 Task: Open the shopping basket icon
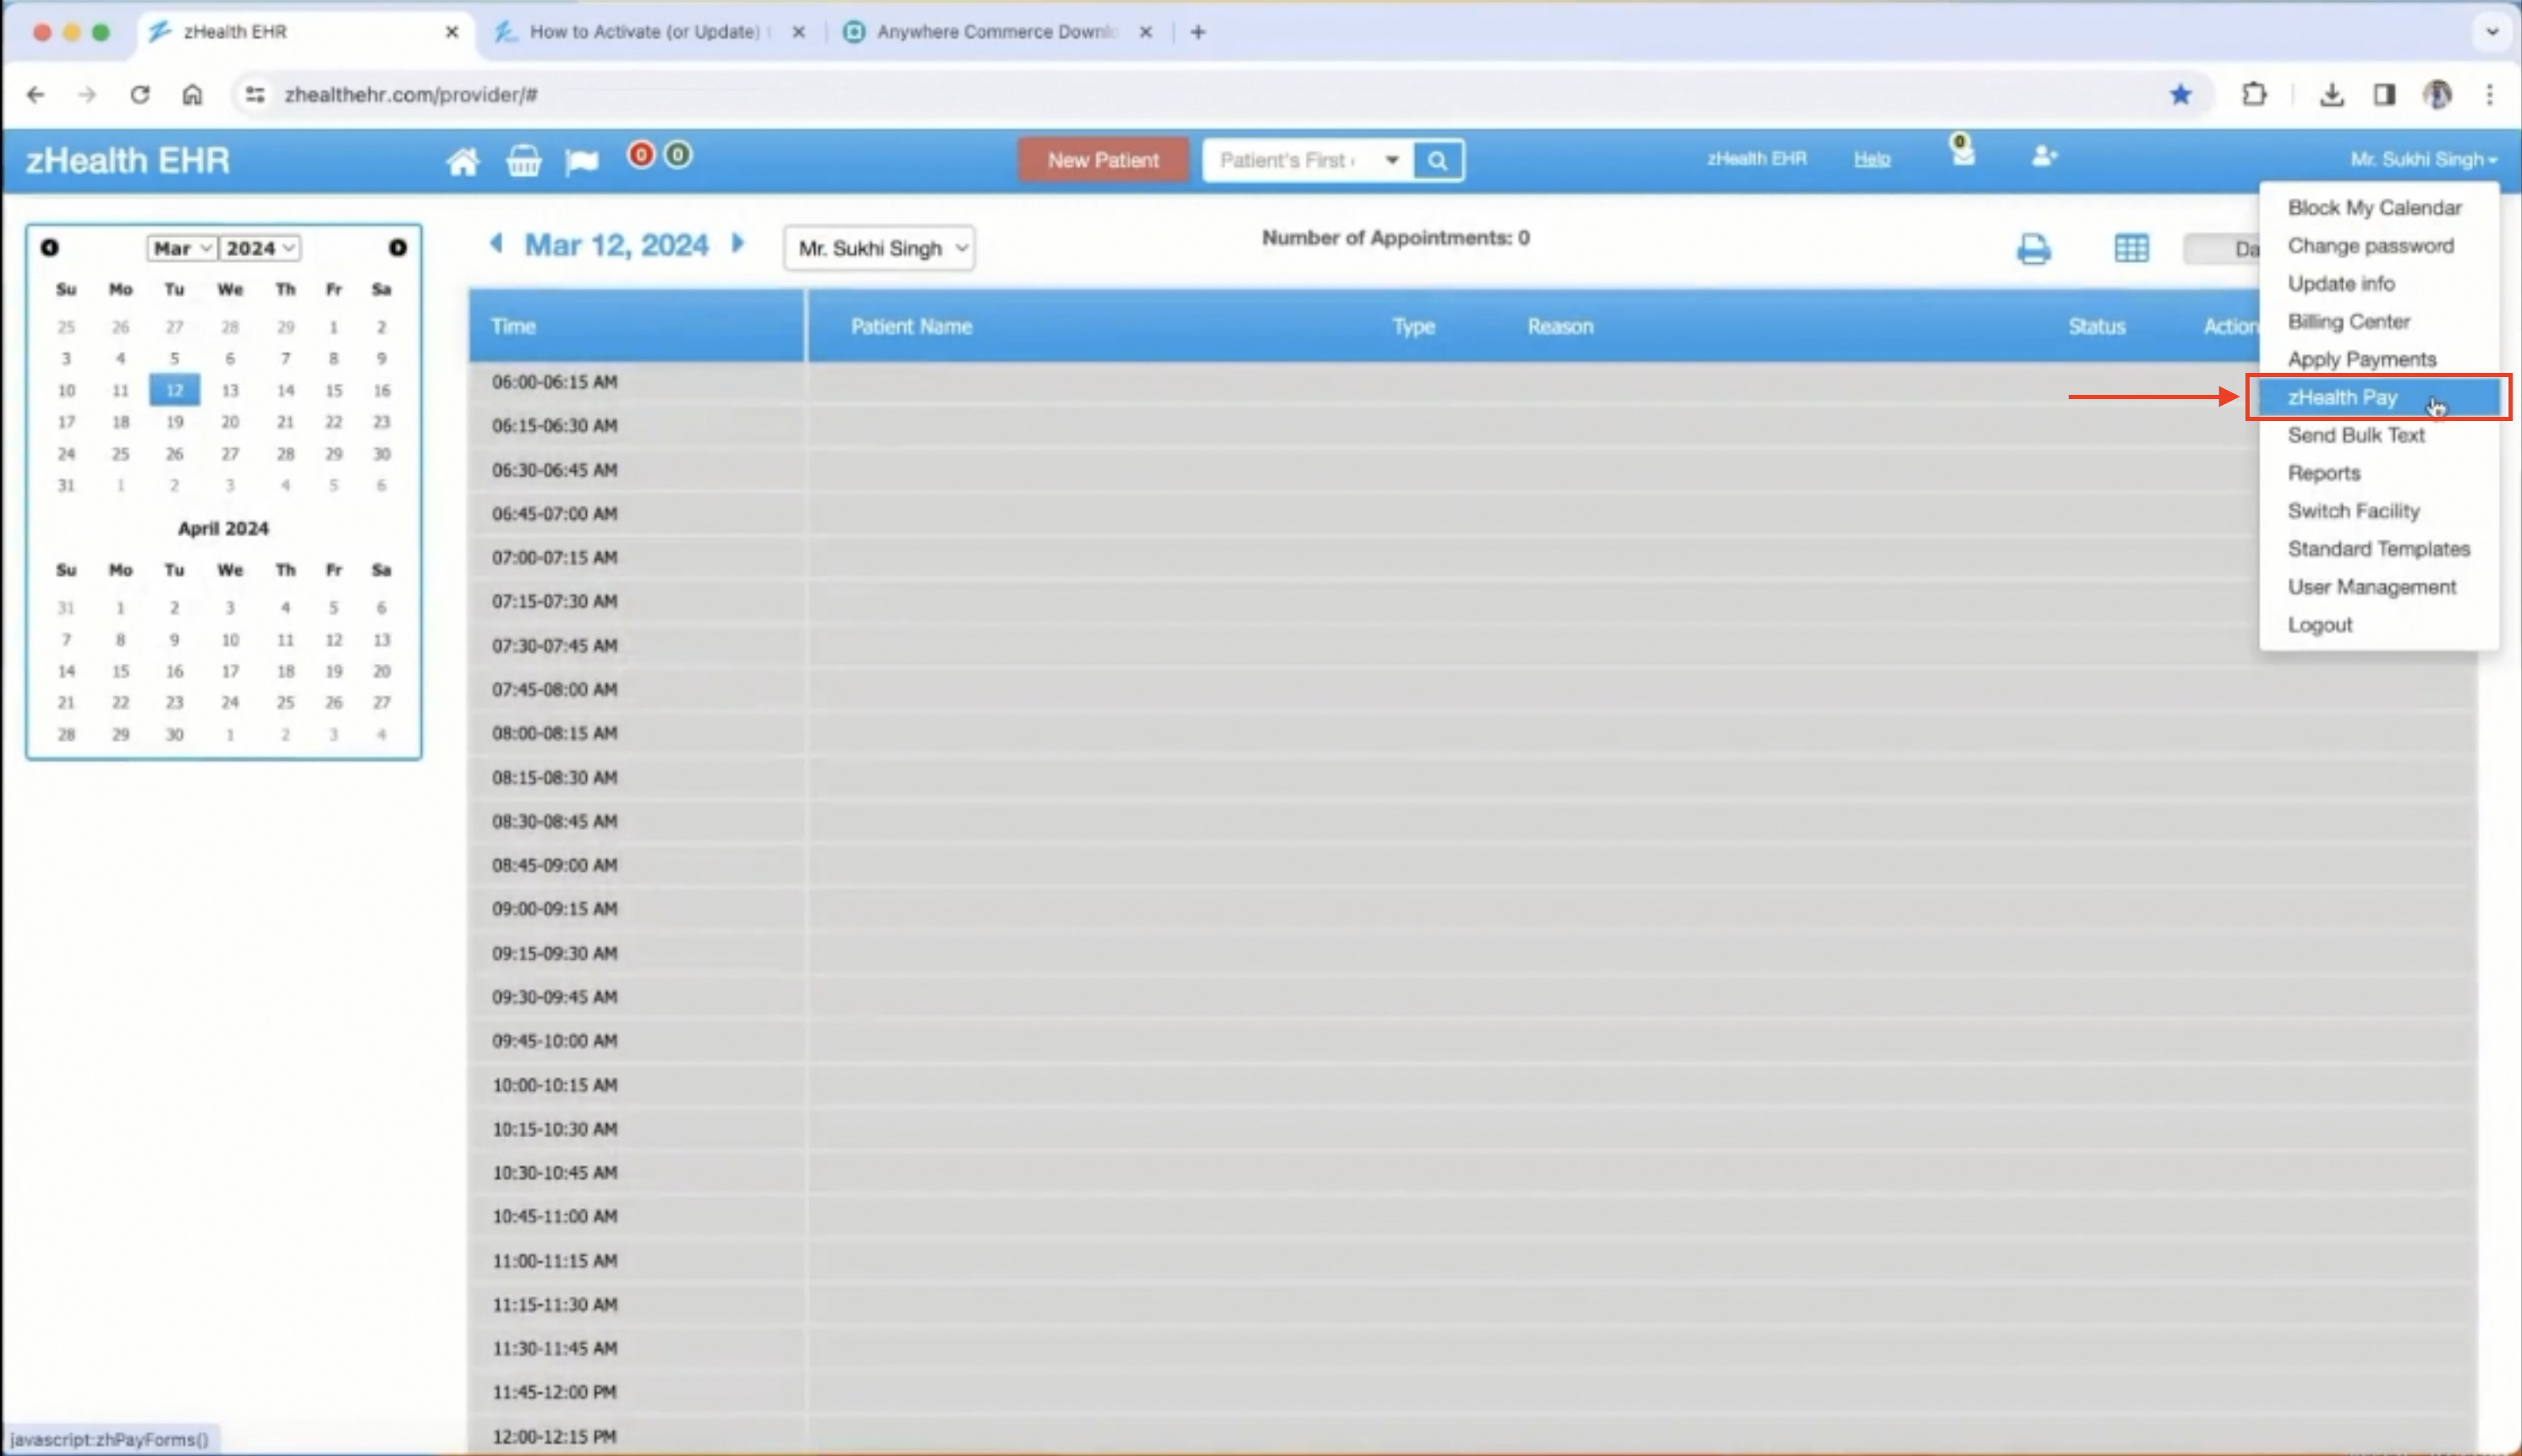coord(523,160)
